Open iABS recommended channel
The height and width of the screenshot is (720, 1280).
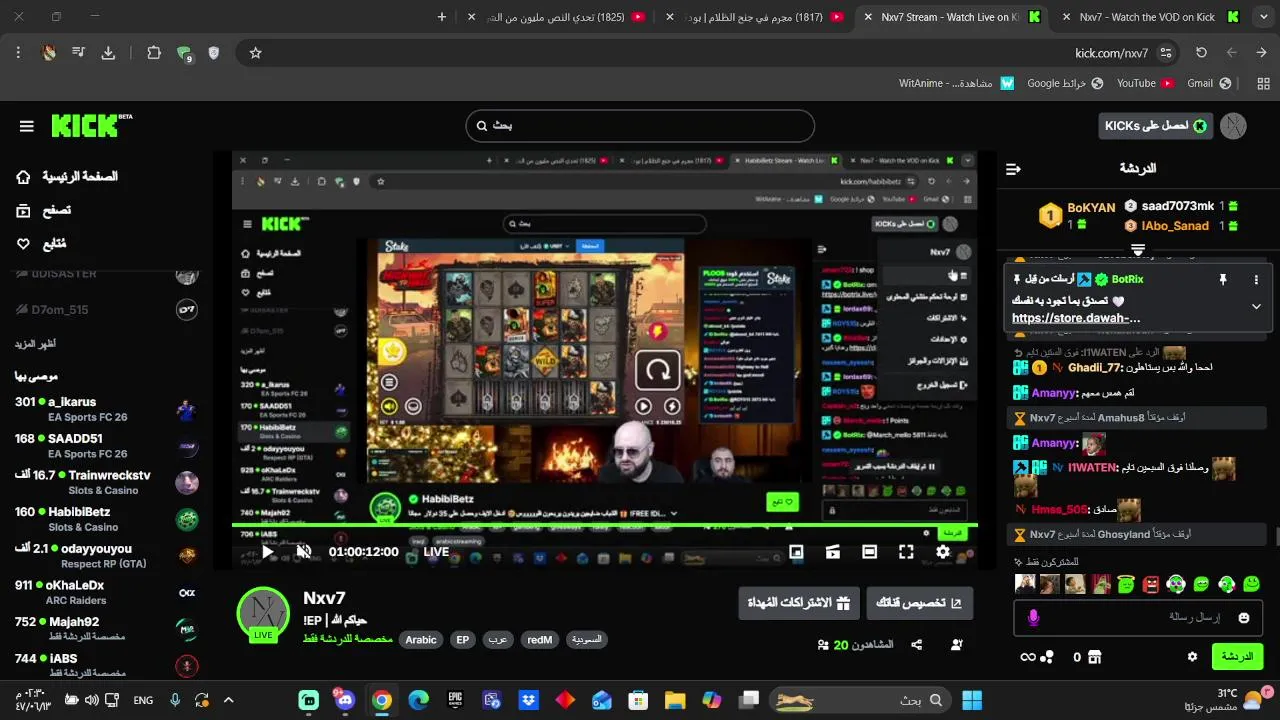pyautogui.click(x=106, y=665)
